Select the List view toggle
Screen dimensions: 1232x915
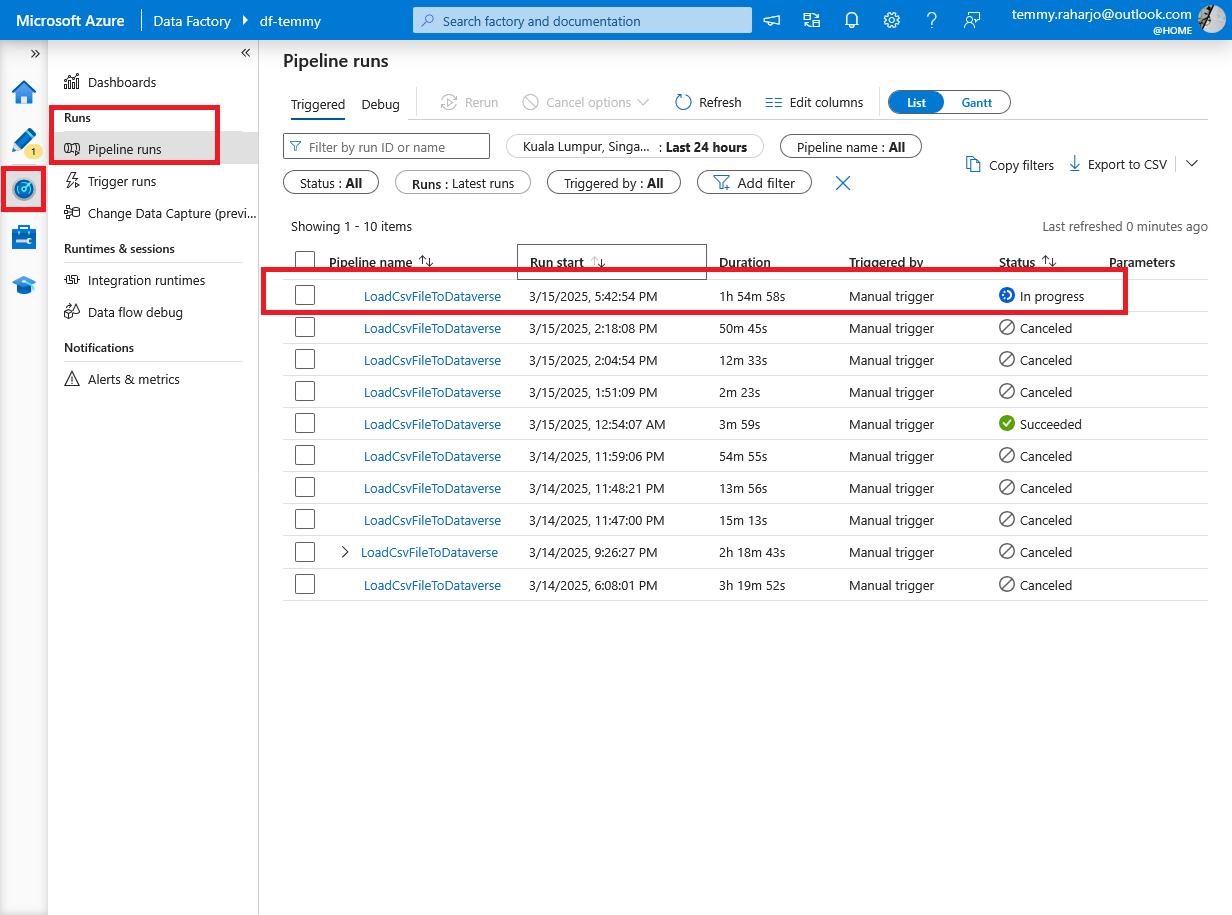(x=917, y=102)
